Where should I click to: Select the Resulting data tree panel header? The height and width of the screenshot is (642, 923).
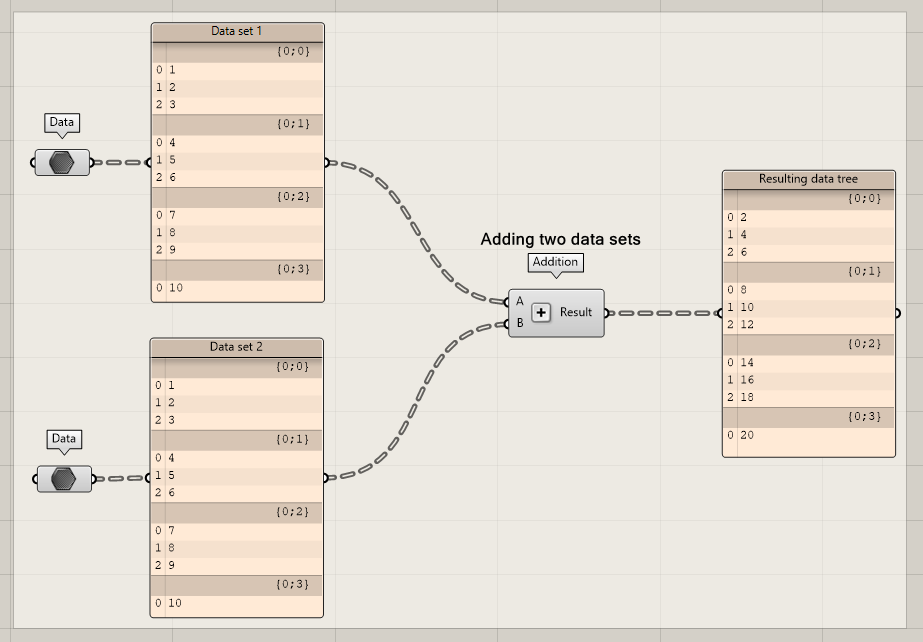[x=808, y=178]
